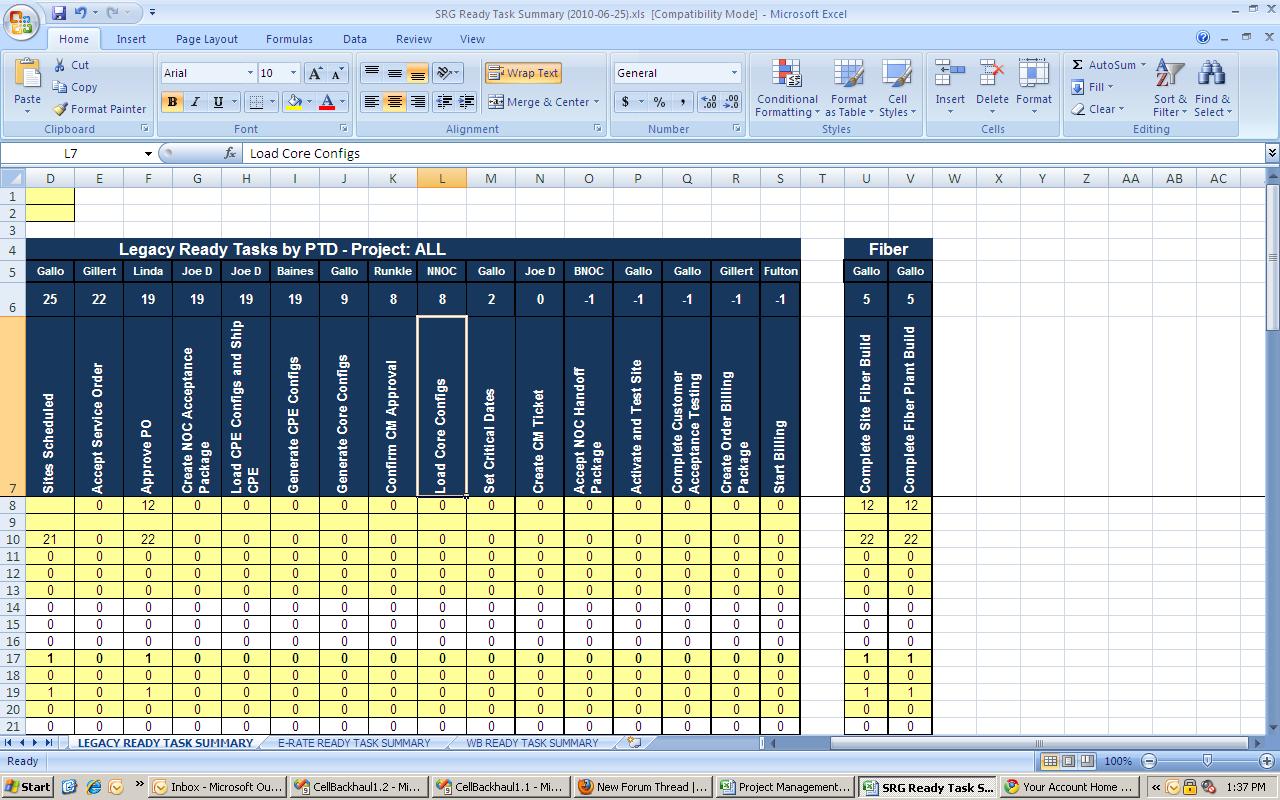Open Excel Help

(1203, 38)
